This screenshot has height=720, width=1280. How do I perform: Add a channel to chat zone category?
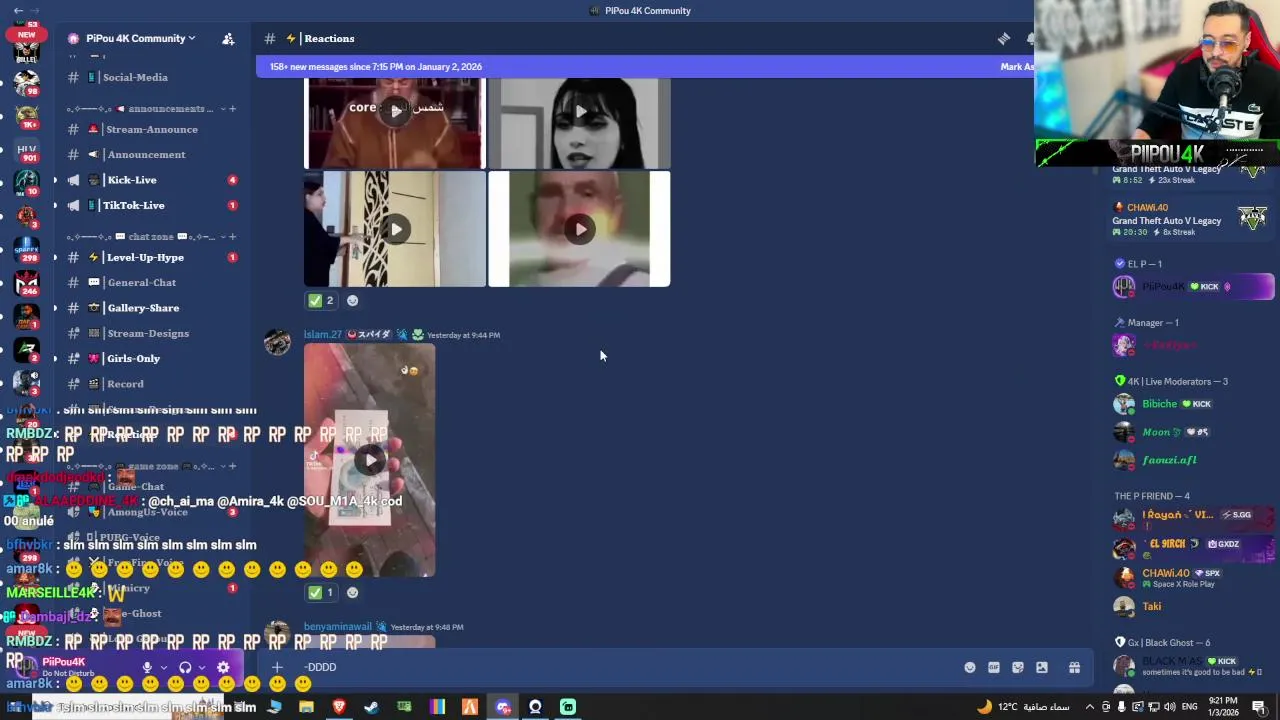(x=232, y=237)
